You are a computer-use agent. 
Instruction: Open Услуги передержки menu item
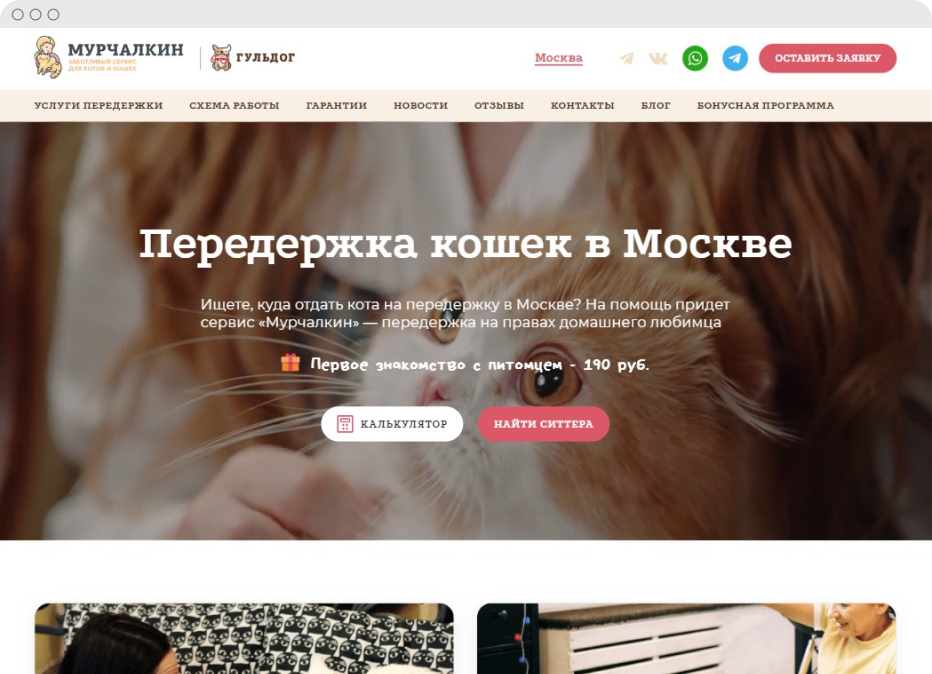click(99, 106)
